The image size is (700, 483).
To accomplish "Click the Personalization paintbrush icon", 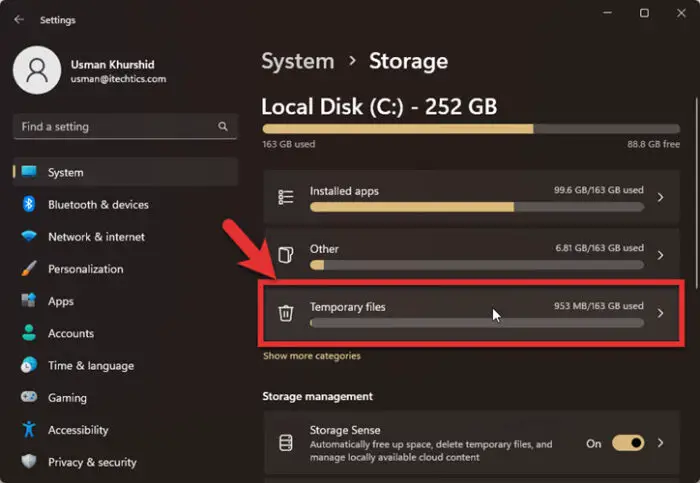I will point(29,269).
